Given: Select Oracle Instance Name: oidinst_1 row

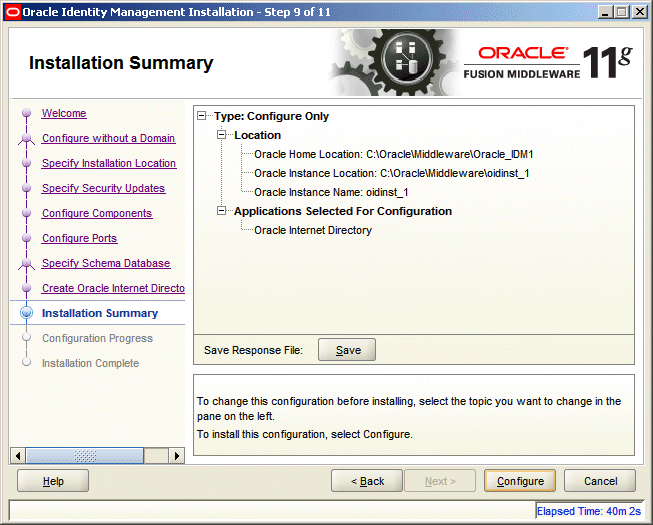Looking at the screenshot, I should (x=331, y=192).
